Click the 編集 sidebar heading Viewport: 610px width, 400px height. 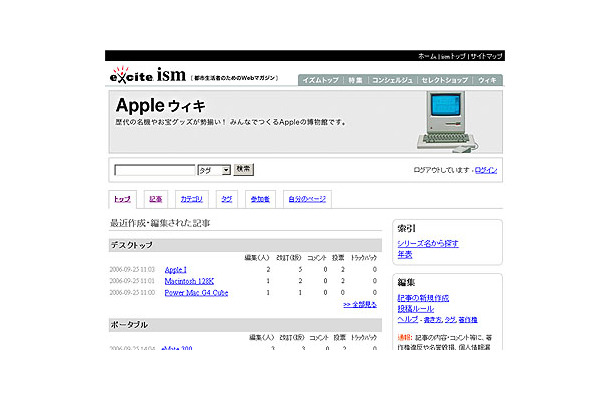(x=406, y=282)
